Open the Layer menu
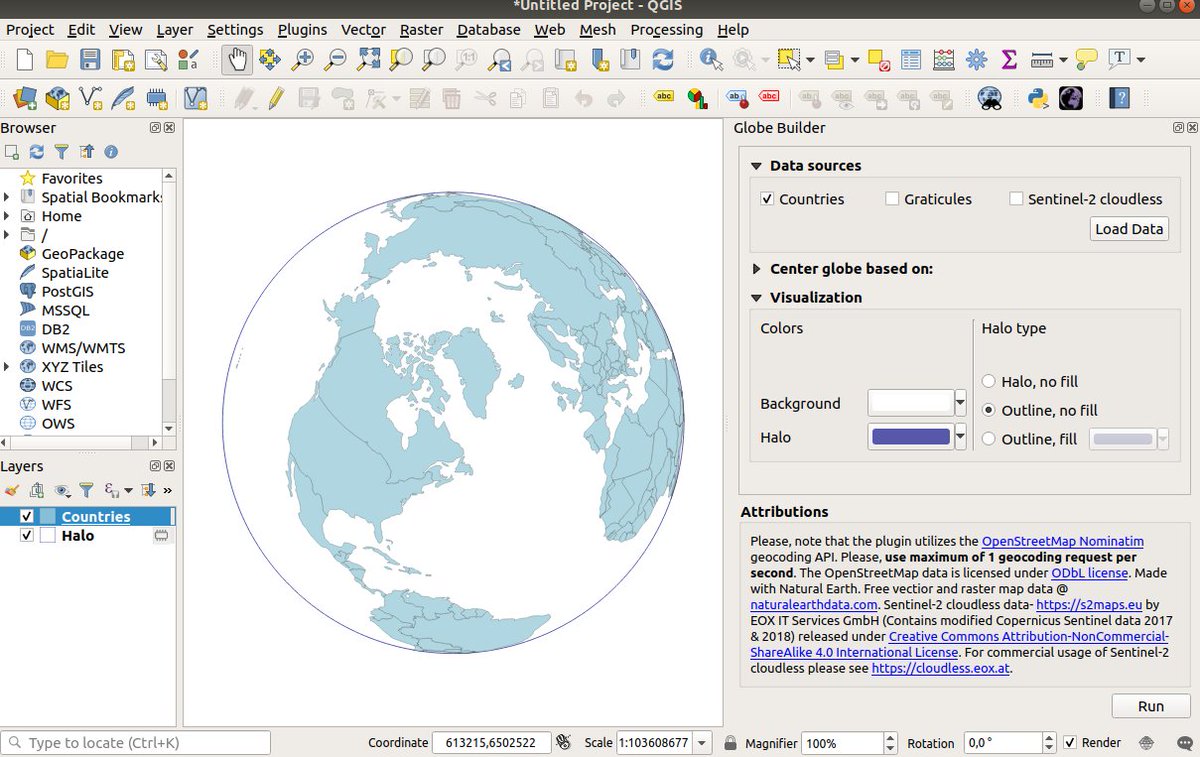 coord(175,30)
